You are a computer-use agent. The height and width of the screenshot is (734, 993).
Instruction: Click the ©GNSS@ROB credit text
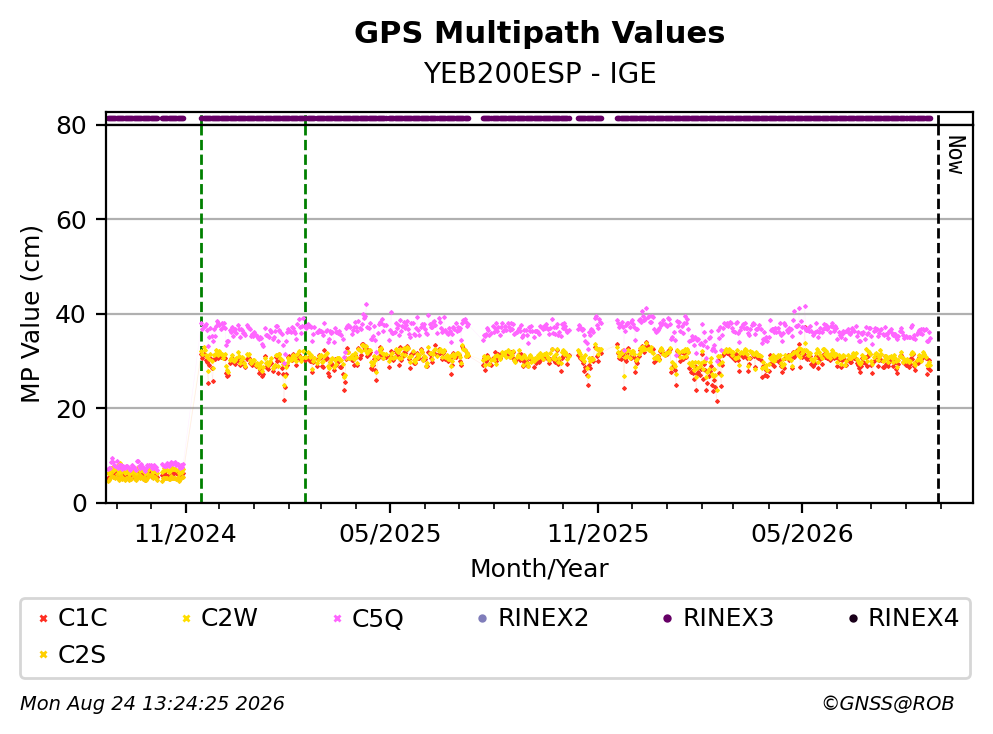point(888,704)
